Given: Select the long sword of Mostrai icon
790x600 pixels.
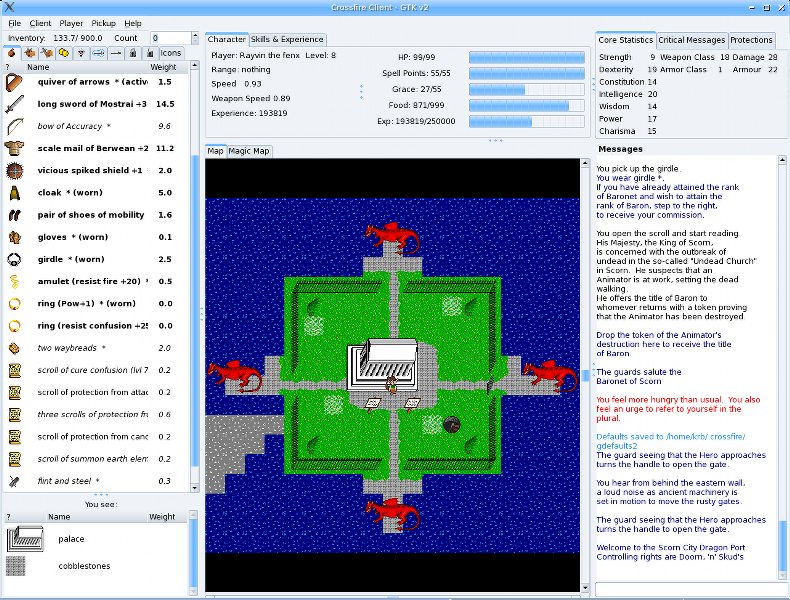Looking at the screenshot, I should (x=14, y=104).
